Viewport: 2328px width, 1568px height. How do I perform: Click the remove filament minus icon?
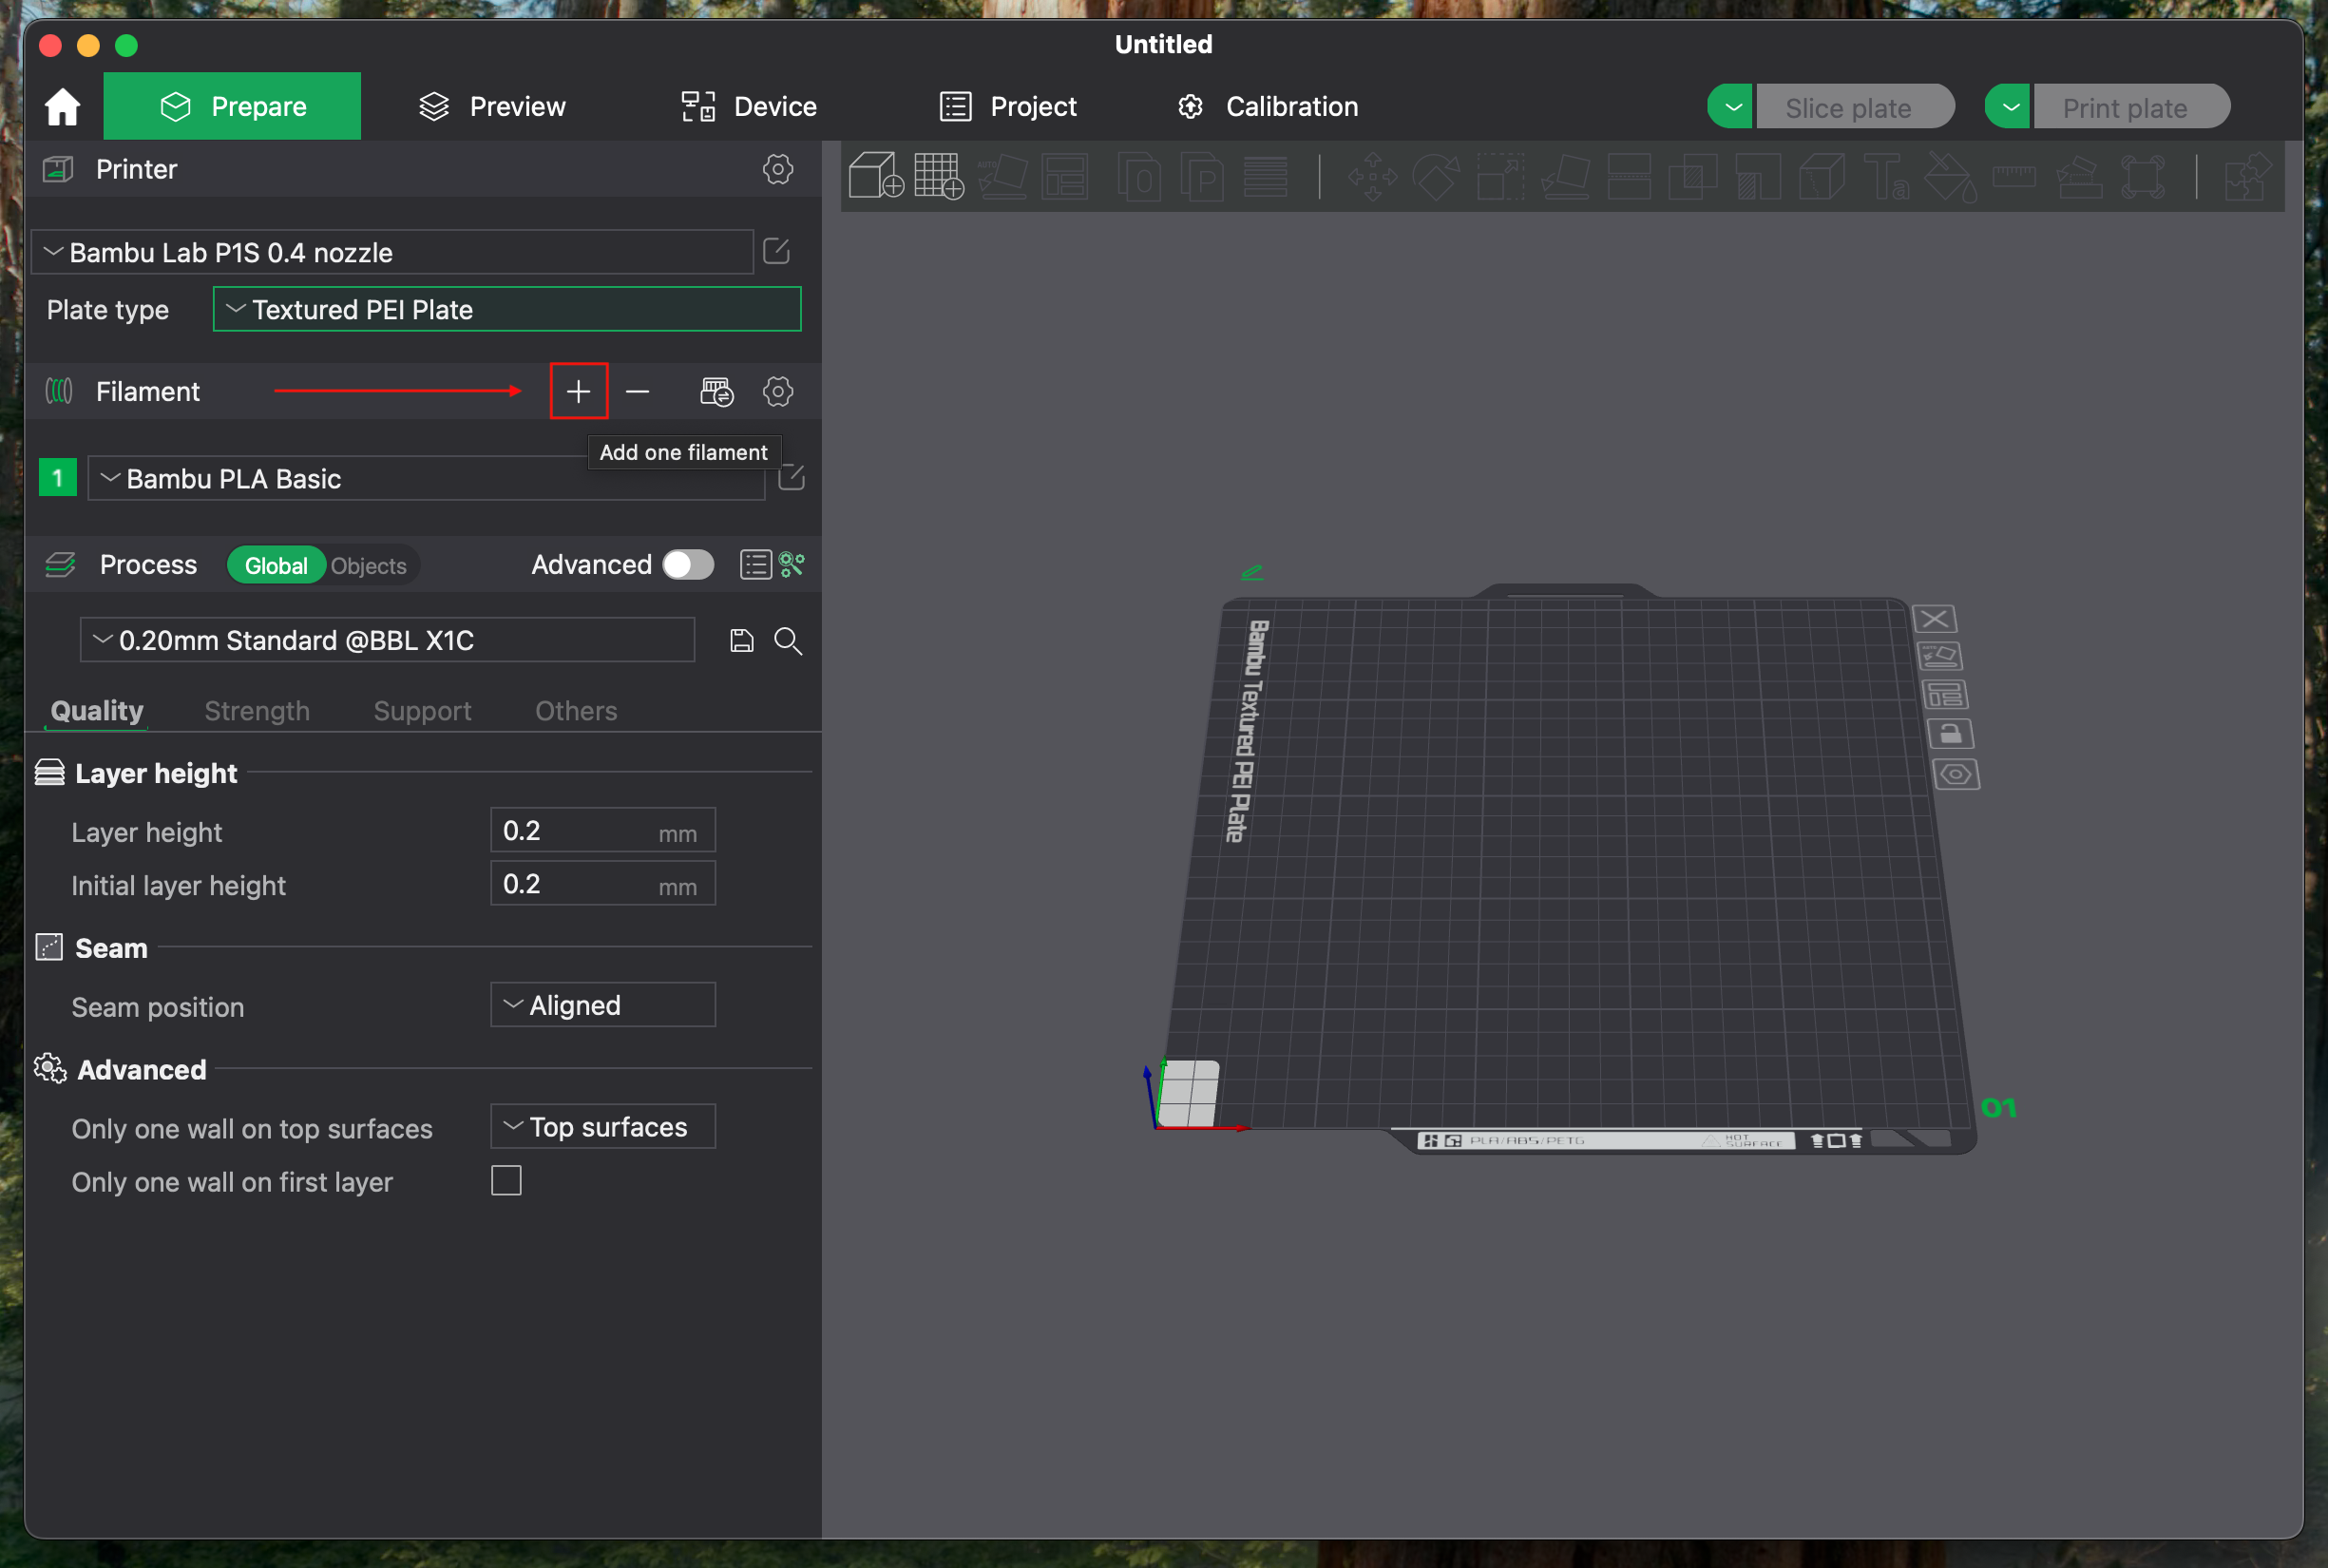pos(637,391)
